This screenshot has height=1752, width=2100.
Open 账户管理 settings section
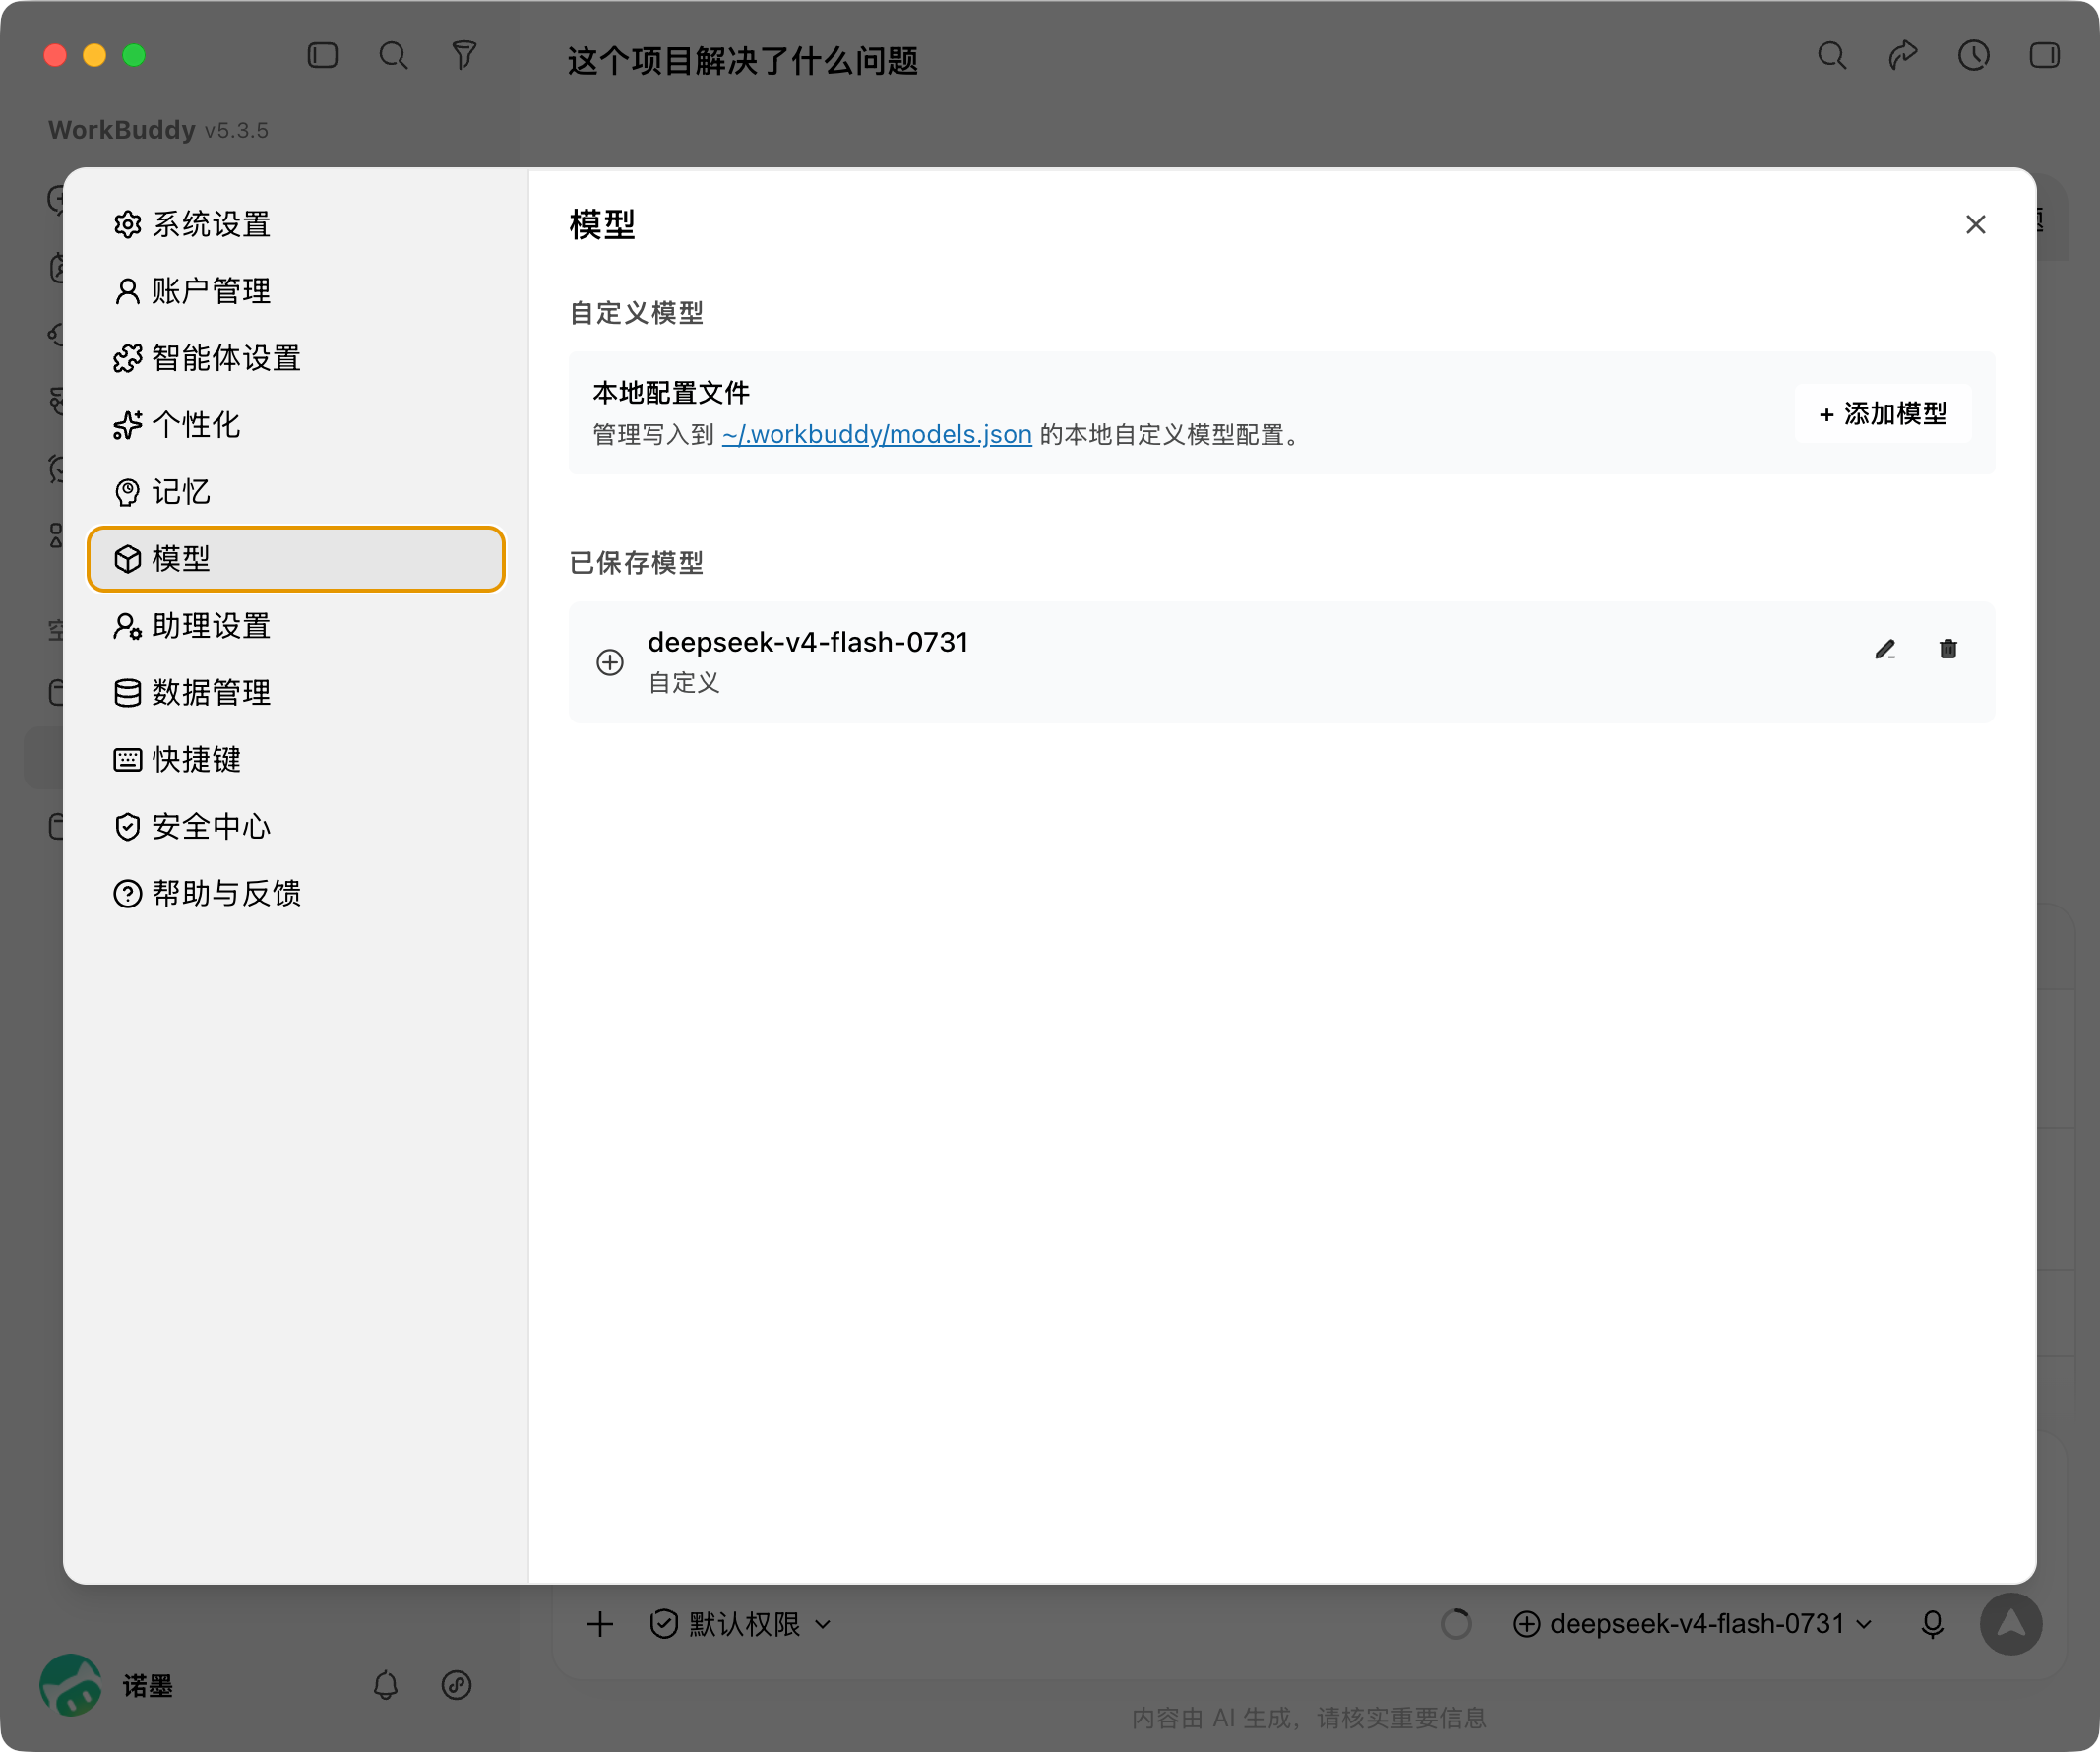tap(296, 291)
